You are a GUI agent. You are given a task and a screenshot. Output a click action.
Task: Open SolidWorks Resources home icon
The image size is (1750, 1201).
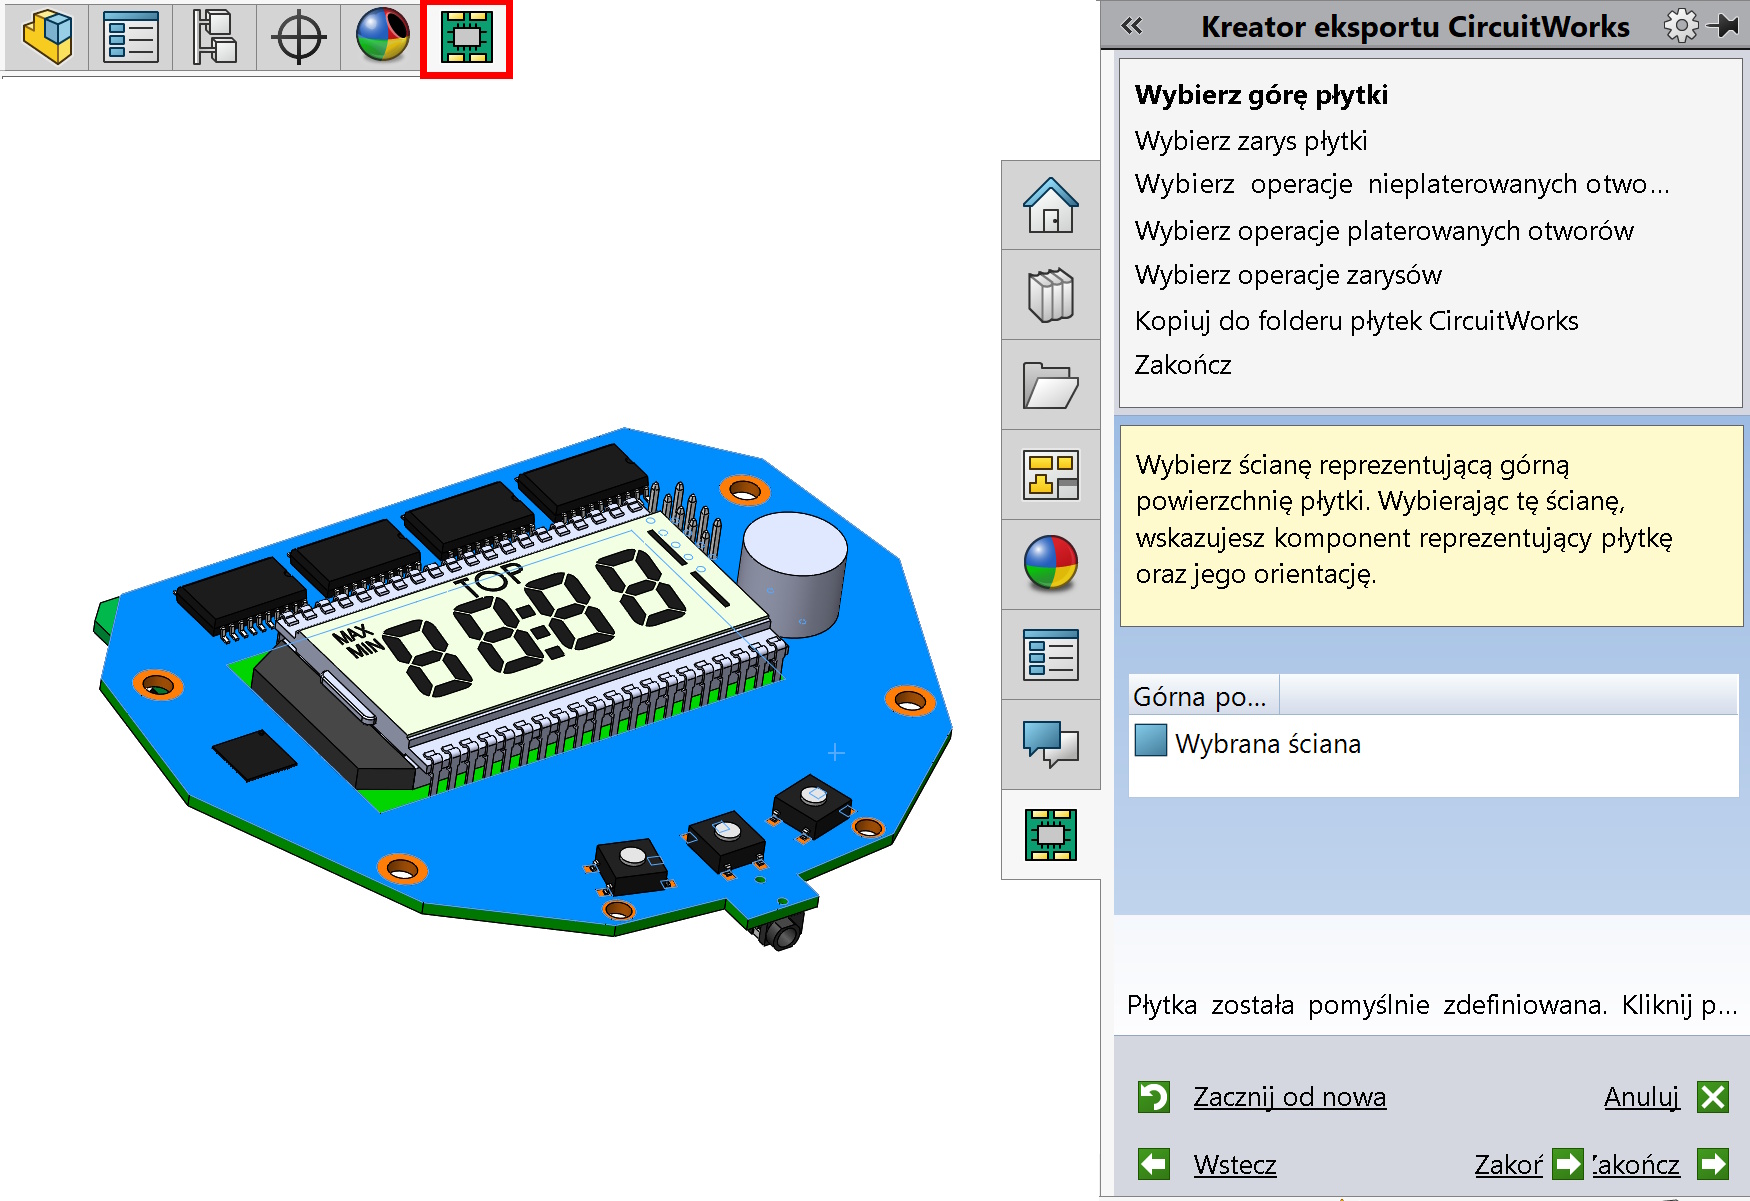click(x=1051, y=205)
